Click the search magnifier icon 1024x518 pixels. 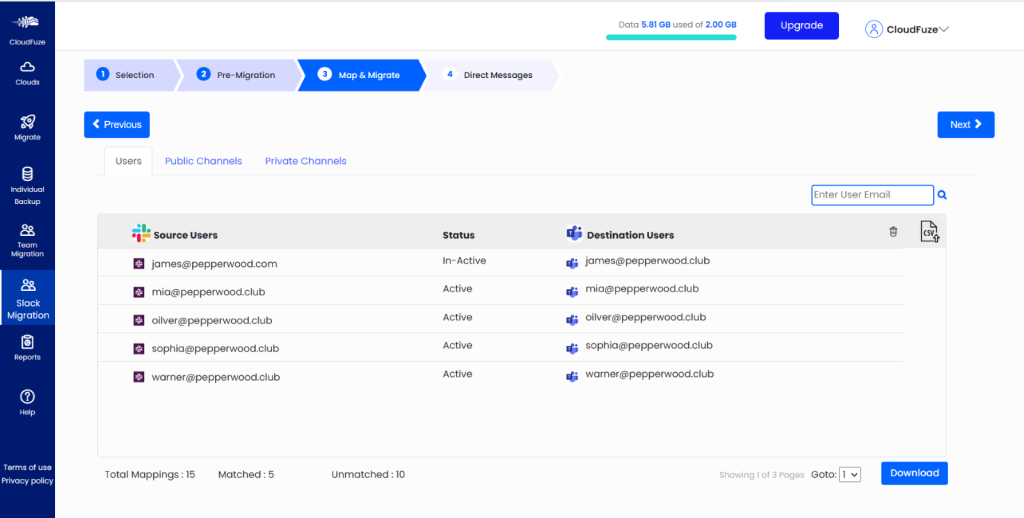click(942, 195)
